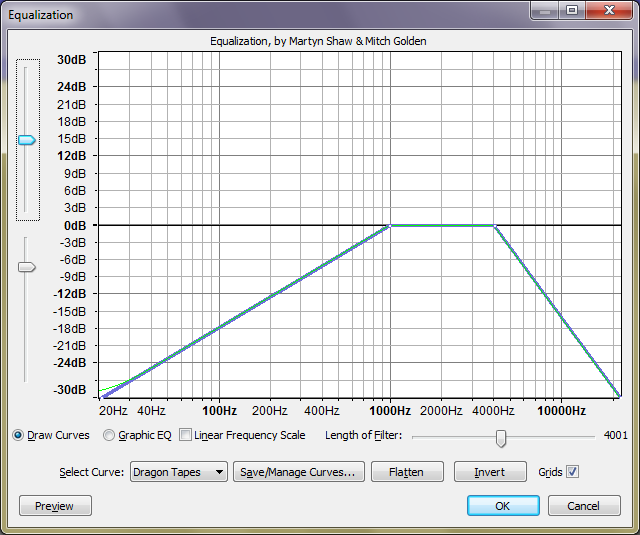Confirm with the OK button
640x535 pixels.
[x=503, y=506]
